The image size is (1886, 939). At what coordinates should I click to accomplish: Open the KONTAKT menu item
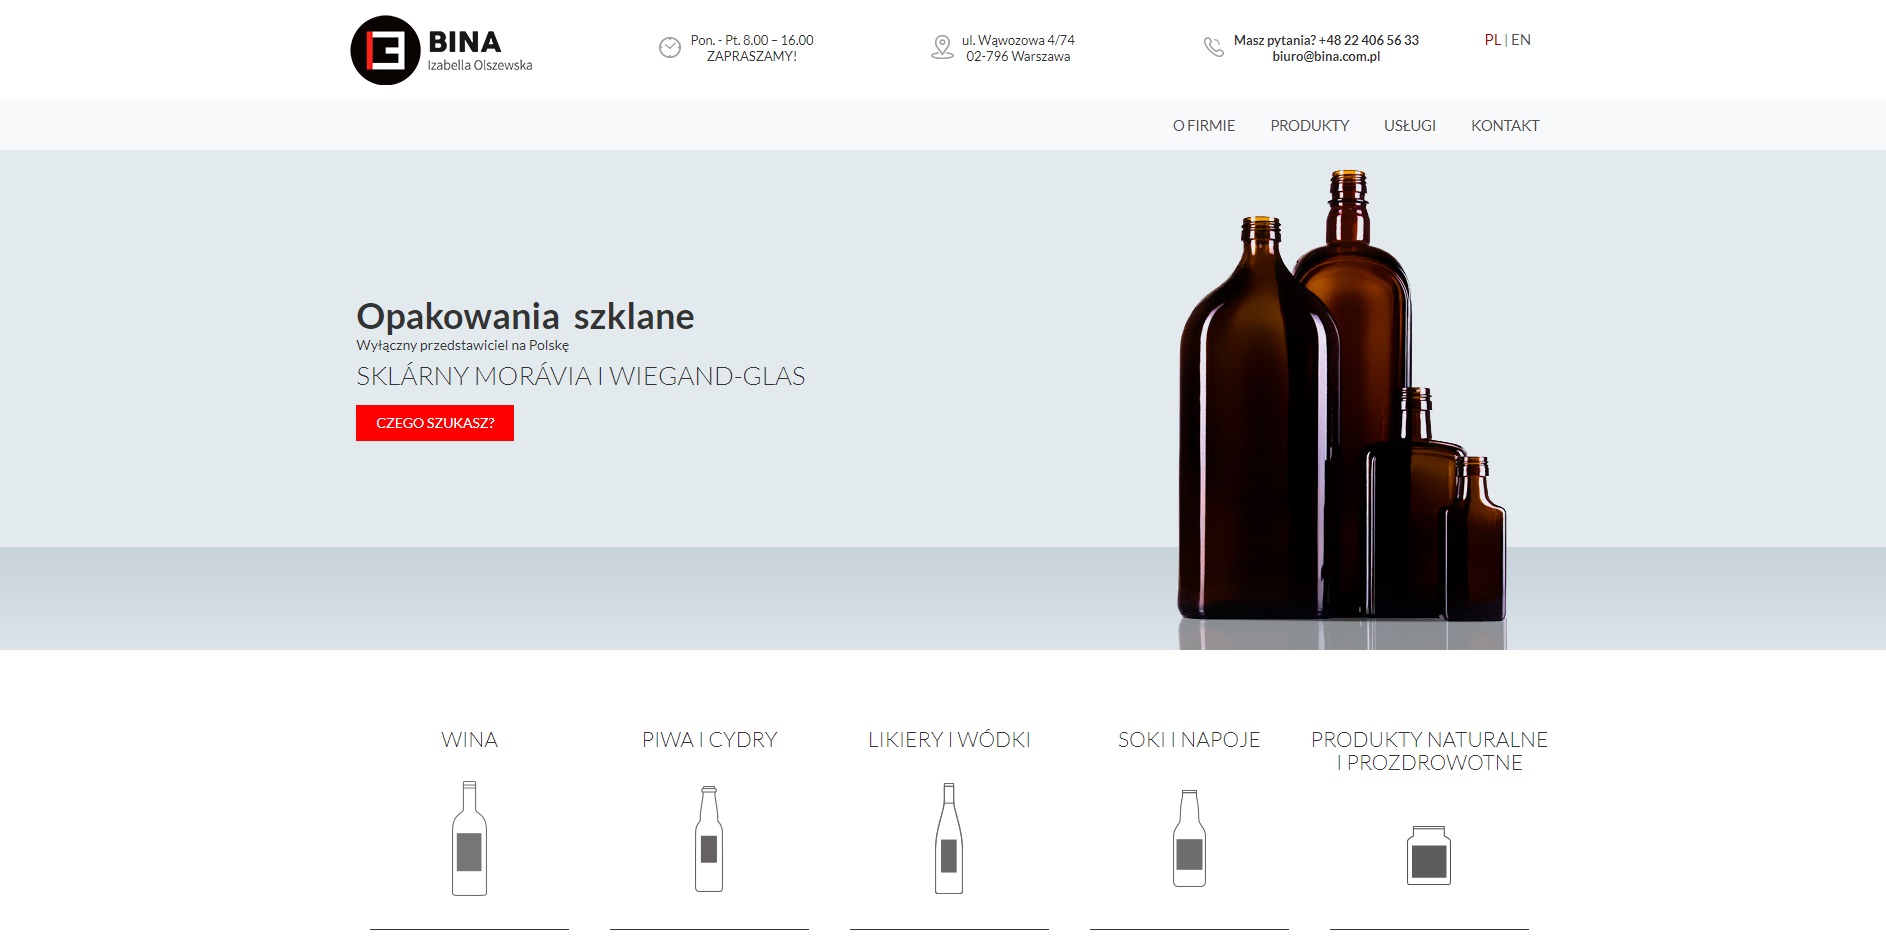point(1505,125)
